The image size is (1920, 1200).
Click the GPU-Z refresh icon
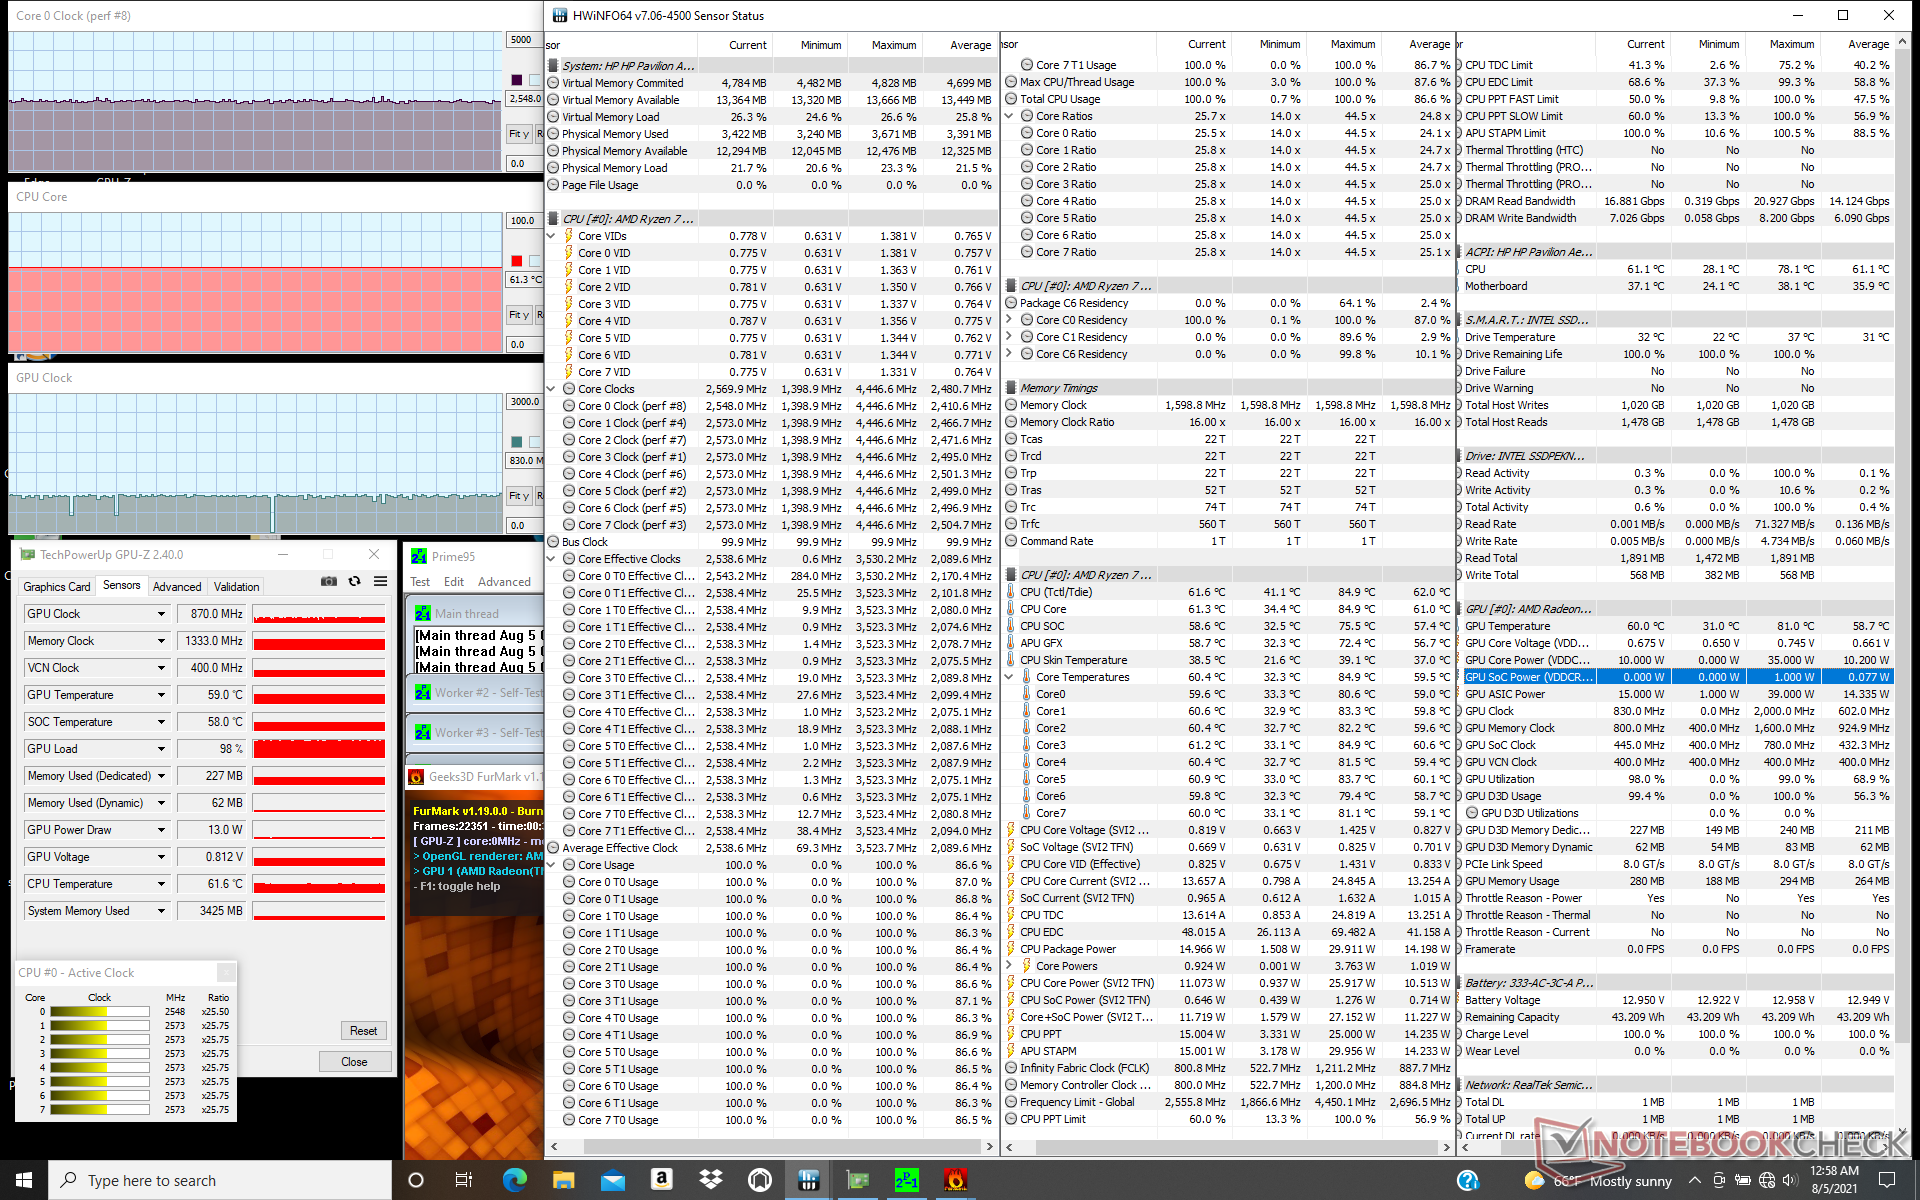pyautogui.click(x=354, y=581)
